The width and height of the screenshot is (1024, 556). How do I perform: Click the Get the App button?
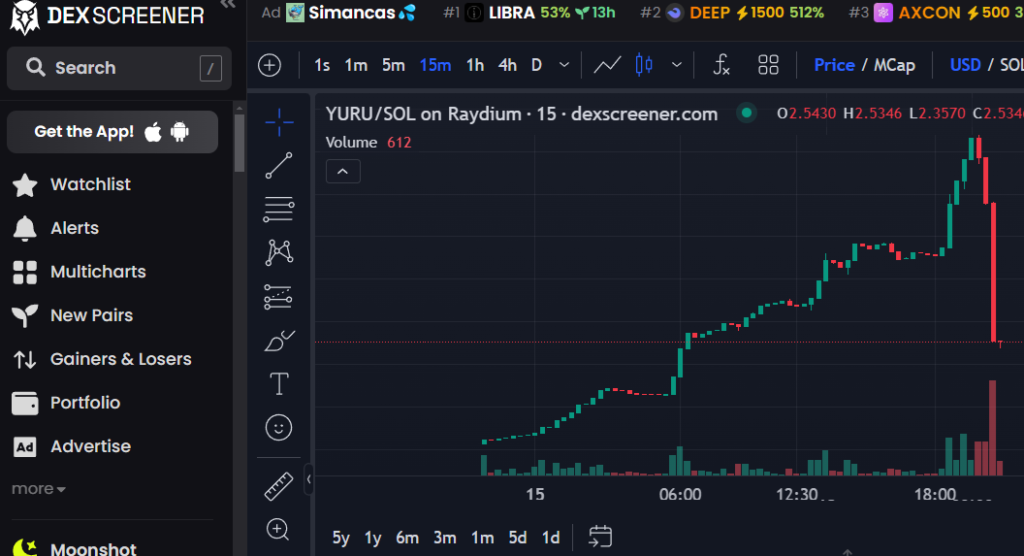pos(112,132)
